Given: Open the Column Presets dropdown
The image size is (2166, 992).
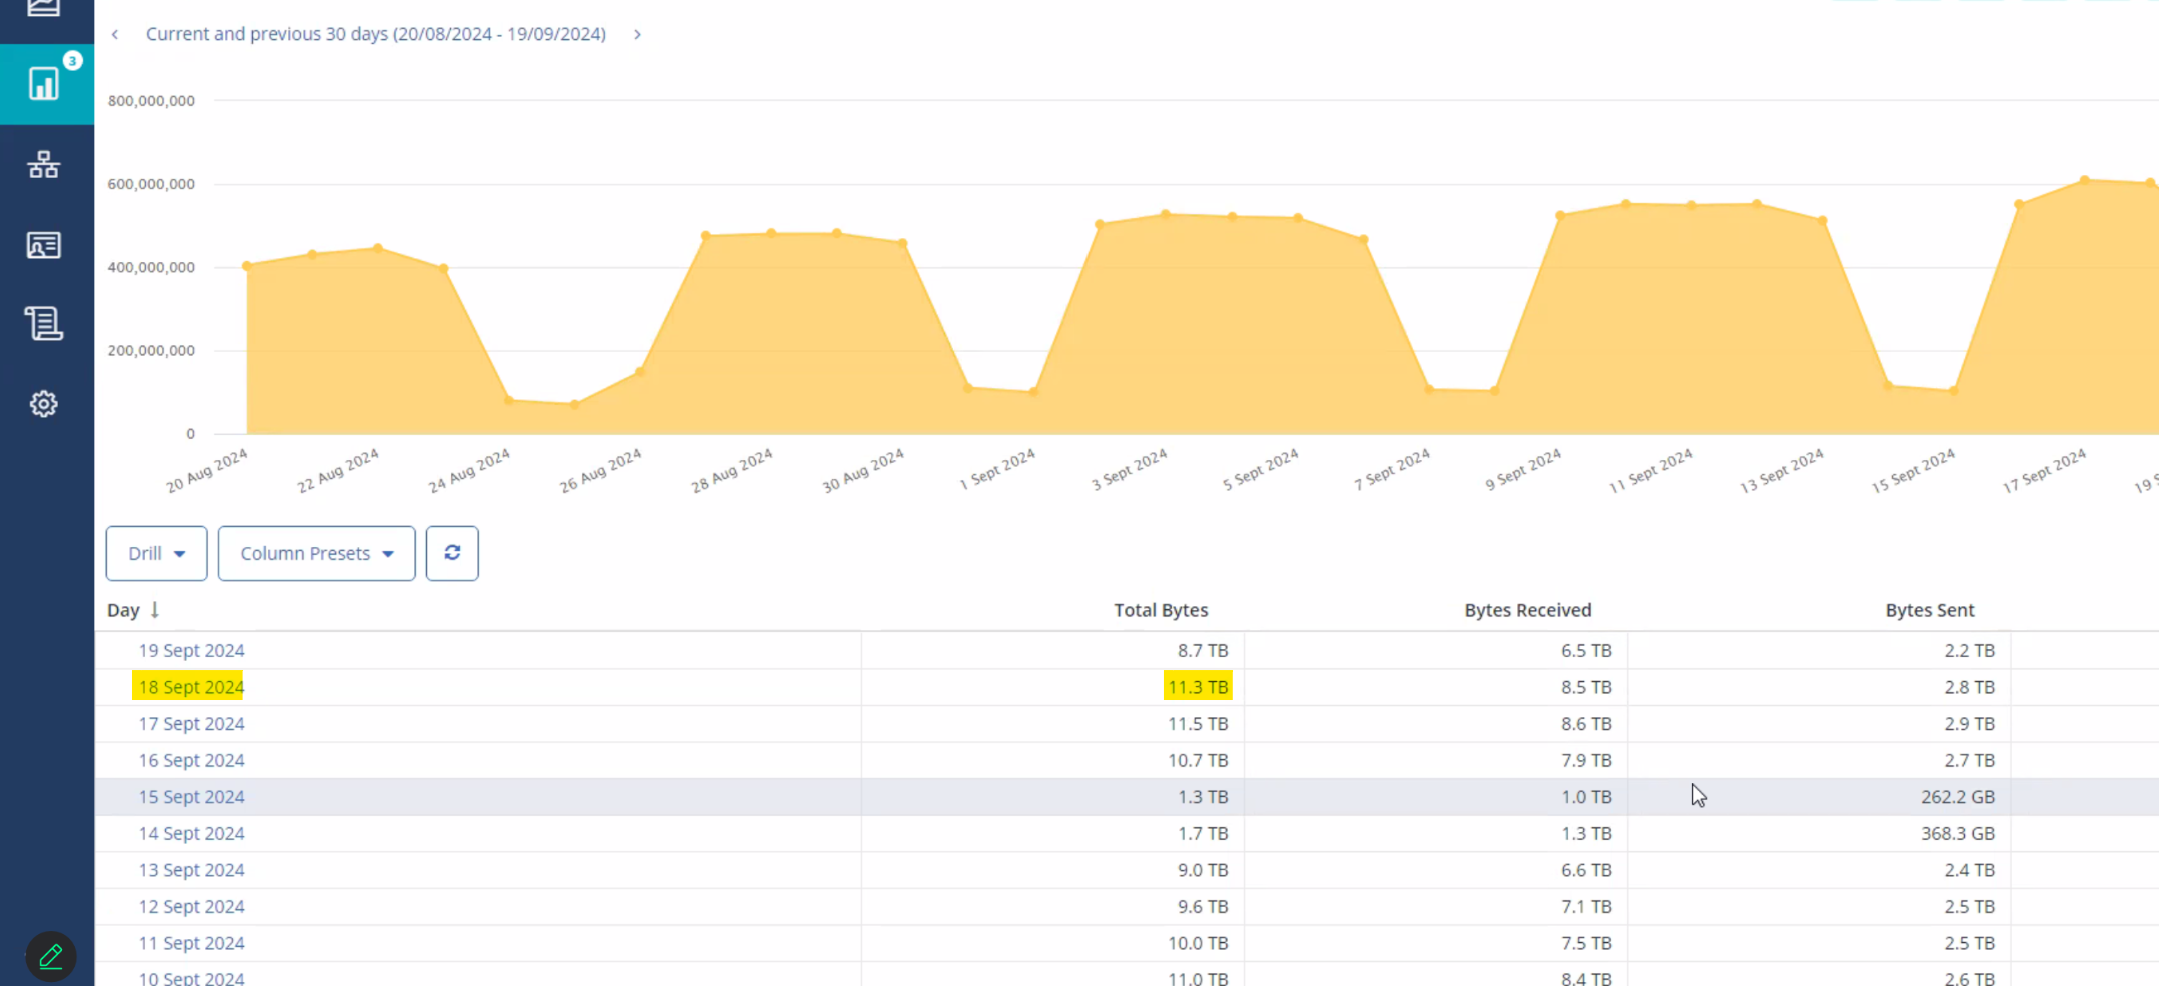Looking at the screenshot, I should pyautogui.click(x=317, y=555).
